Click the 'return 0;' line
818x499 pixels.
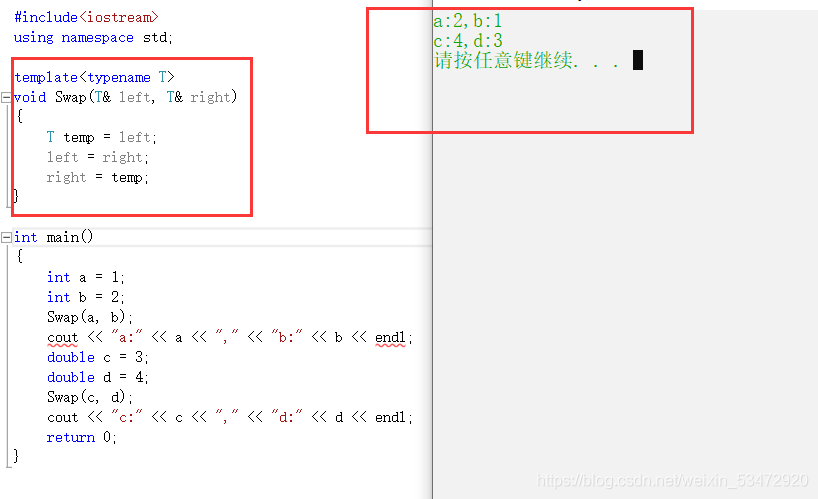pos(81,437)
